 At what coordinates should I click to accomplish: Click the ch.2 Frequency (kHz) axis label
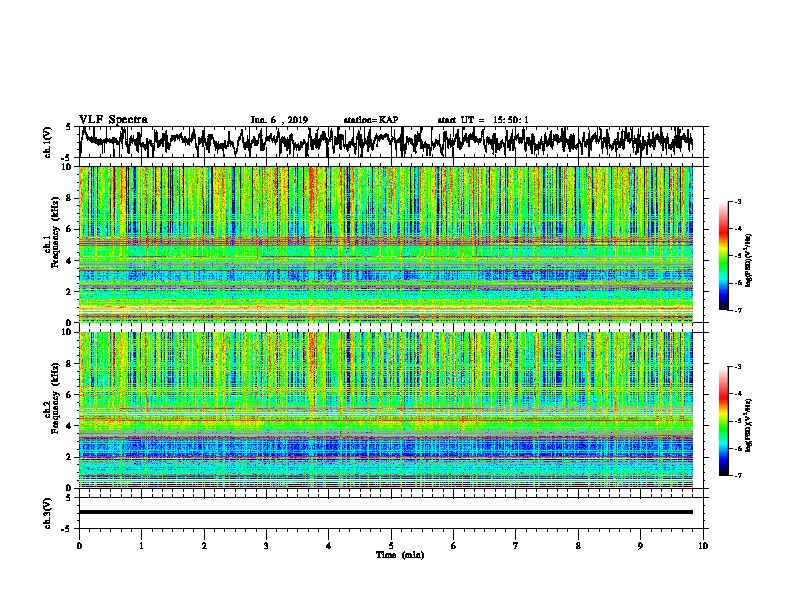[x=51, y=398]
